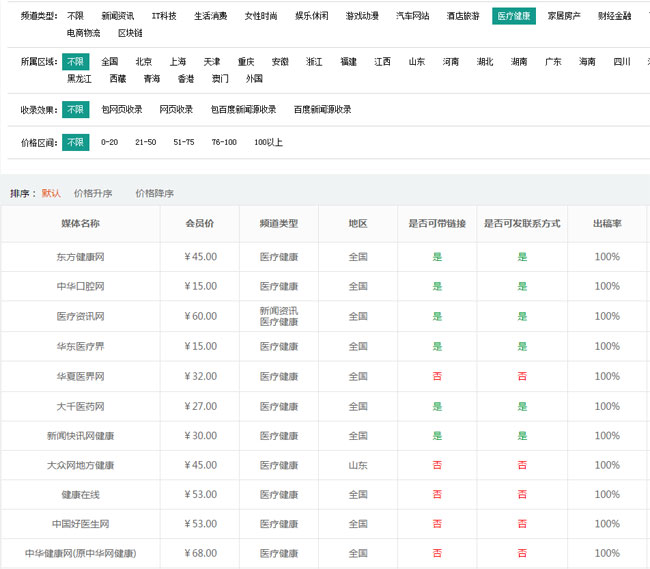This screenshot has height=569, width=650.
Task: Select 区块链 in channel types
Action: [130, 33]
